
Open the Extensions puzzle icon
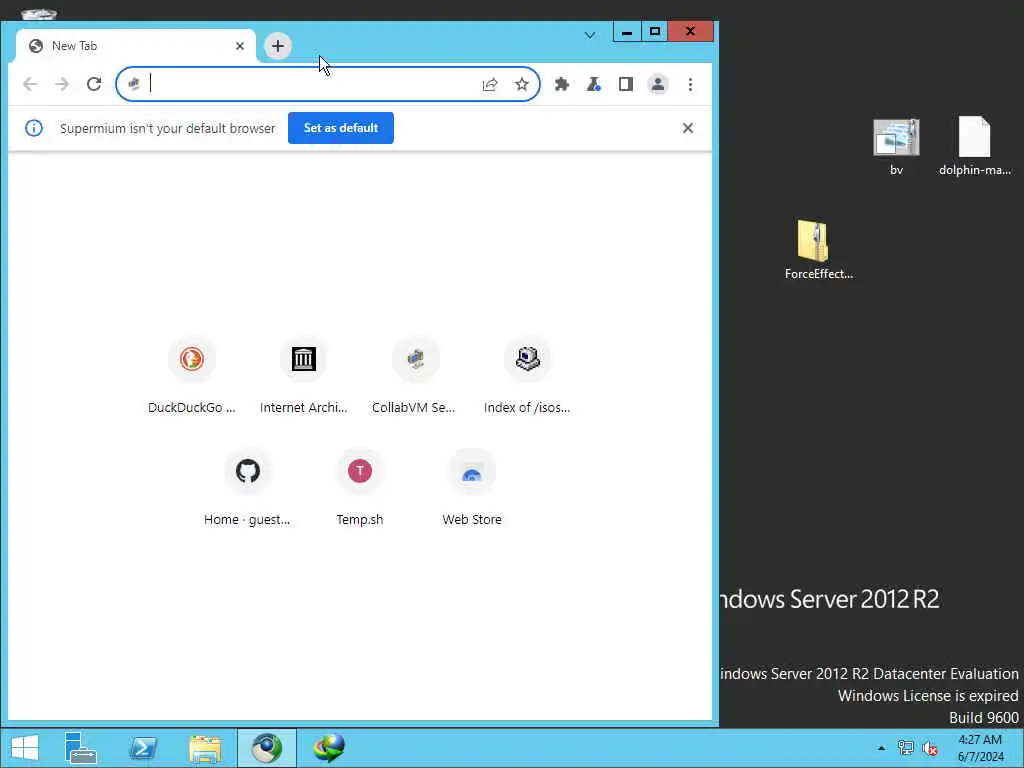(x=562, y=84)
